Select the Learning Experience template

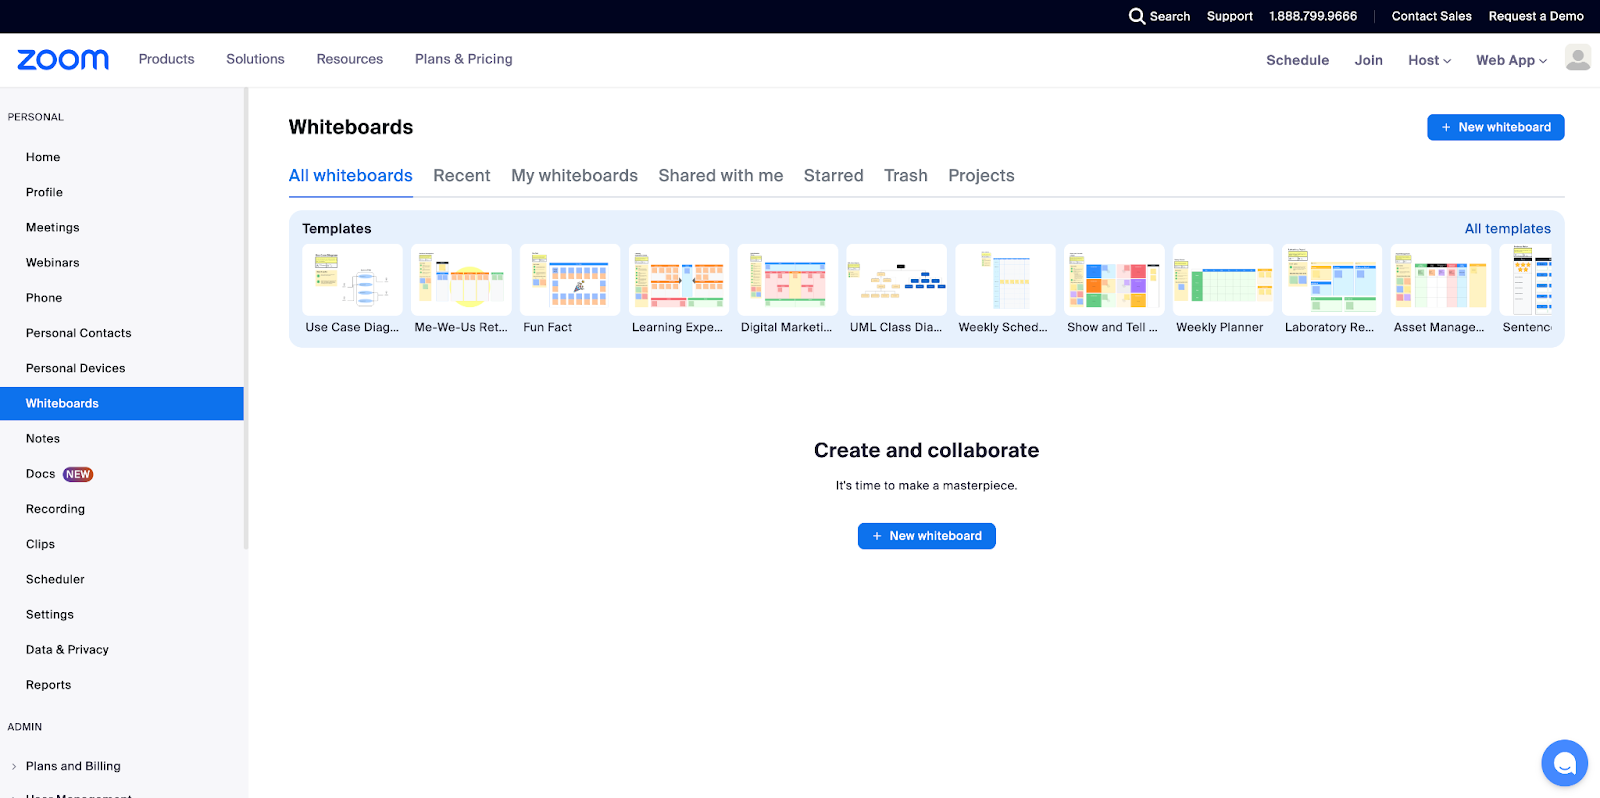click(x=679, y=290)
